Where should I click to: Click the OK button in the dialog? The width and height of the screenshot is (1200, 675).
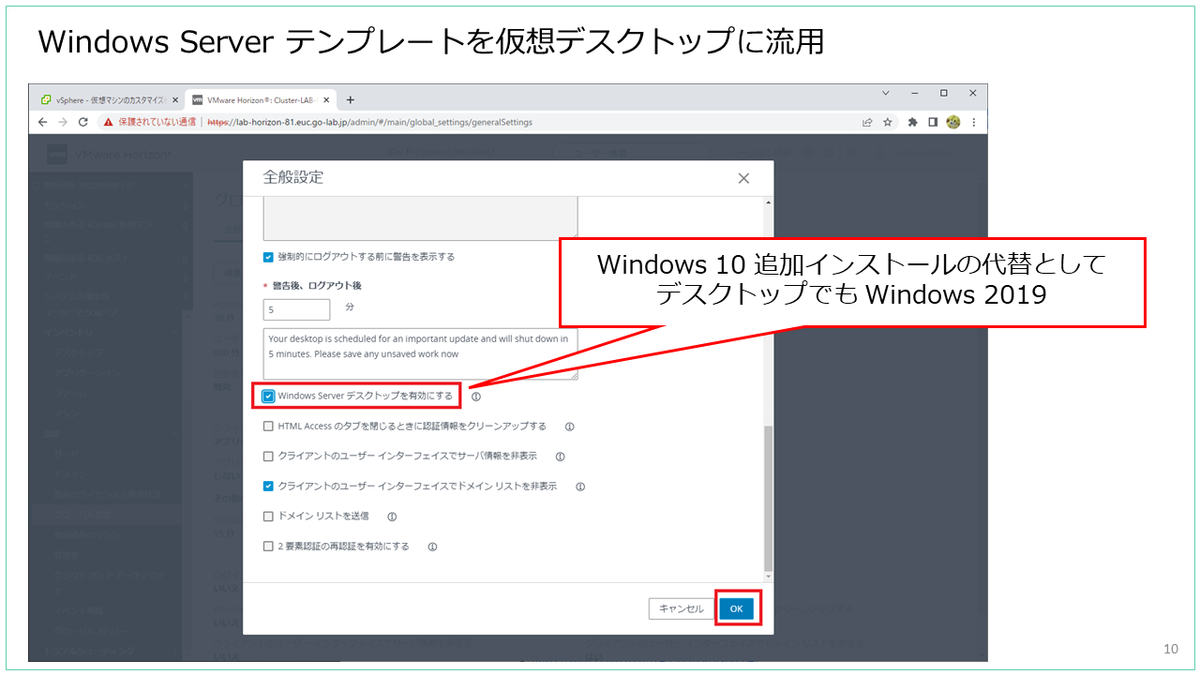[736, 608]
